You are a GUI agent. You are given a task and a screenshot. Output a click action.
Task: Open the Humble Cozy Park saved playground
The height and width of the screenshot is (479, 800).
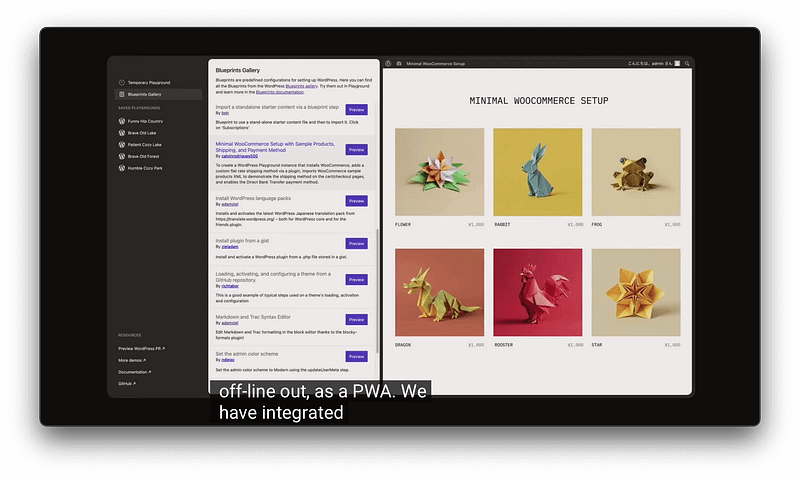pos(145,168)
